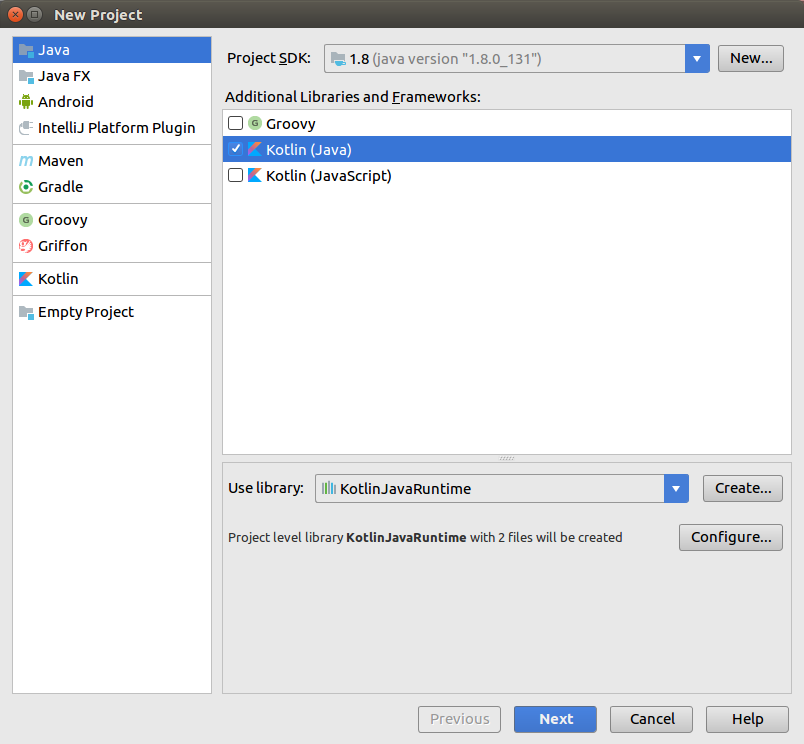
Task: Click the Maven 'm' icon
Action: click(x=26, y=161)
